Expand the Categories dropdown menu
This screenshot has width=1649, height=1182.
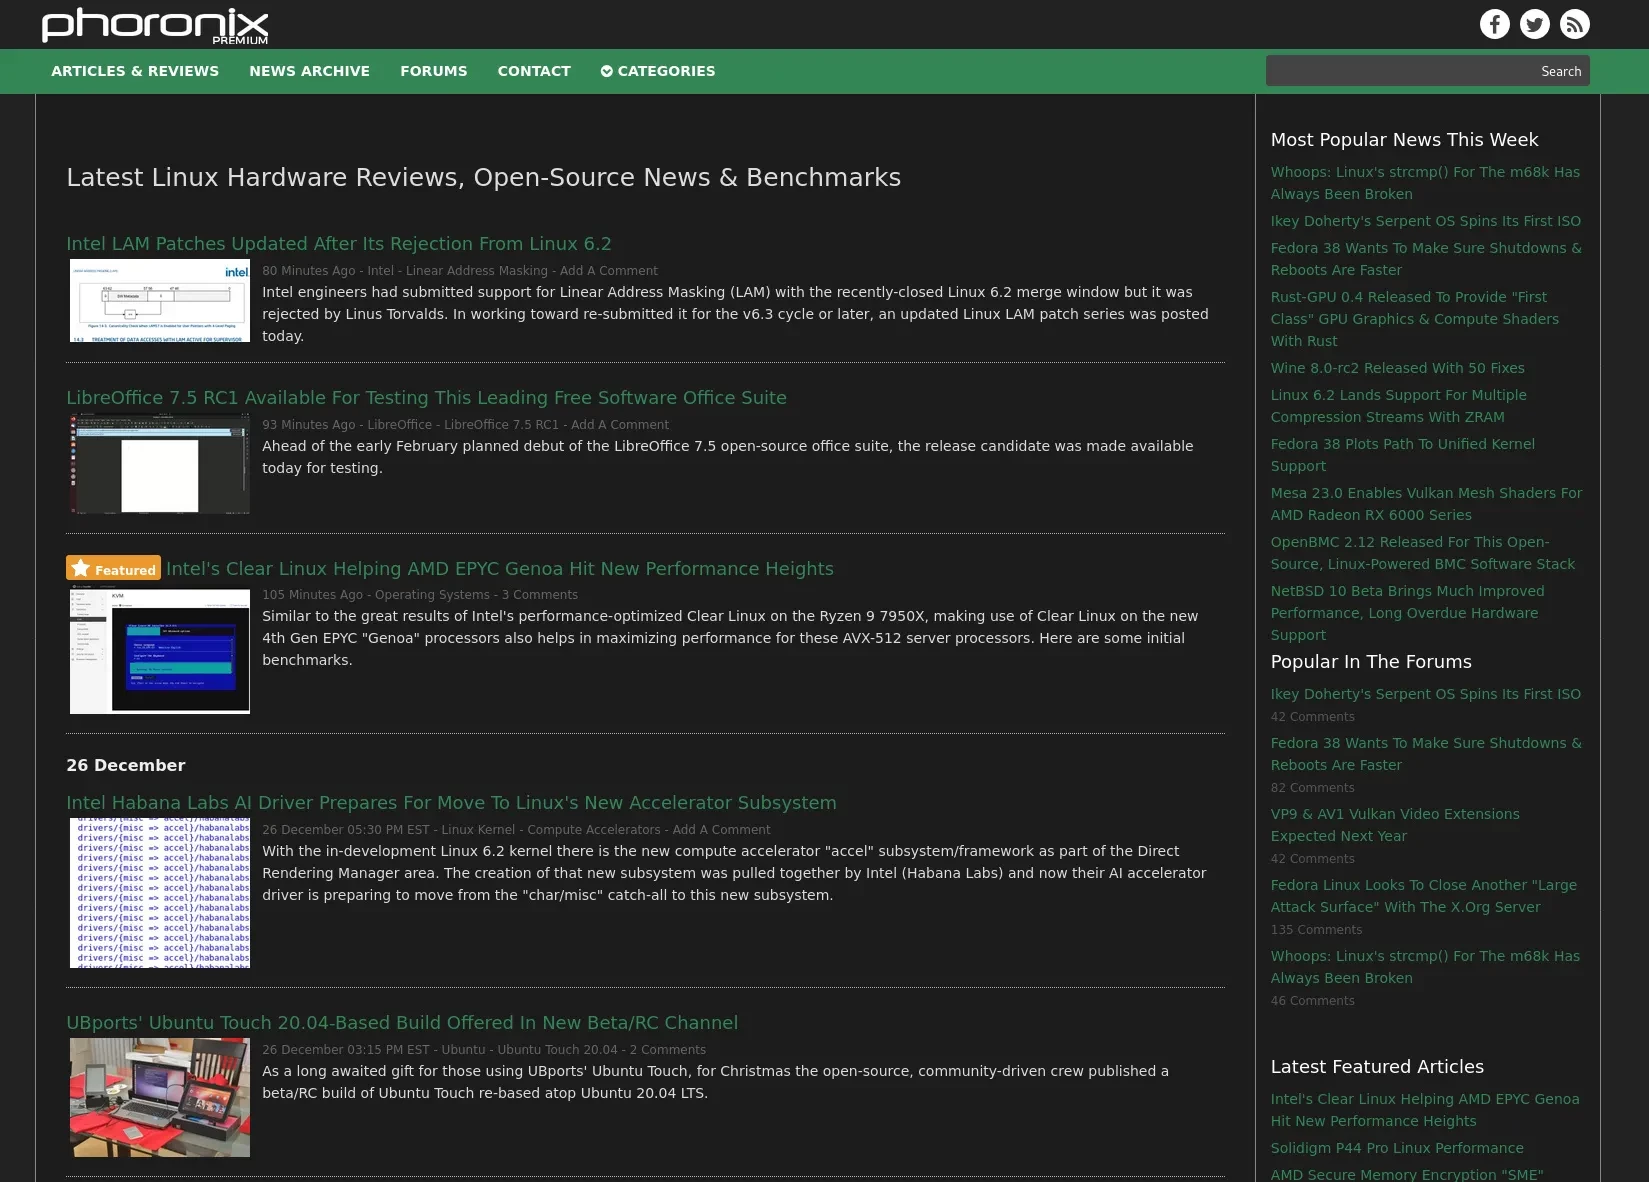click(x=658, y=71)
